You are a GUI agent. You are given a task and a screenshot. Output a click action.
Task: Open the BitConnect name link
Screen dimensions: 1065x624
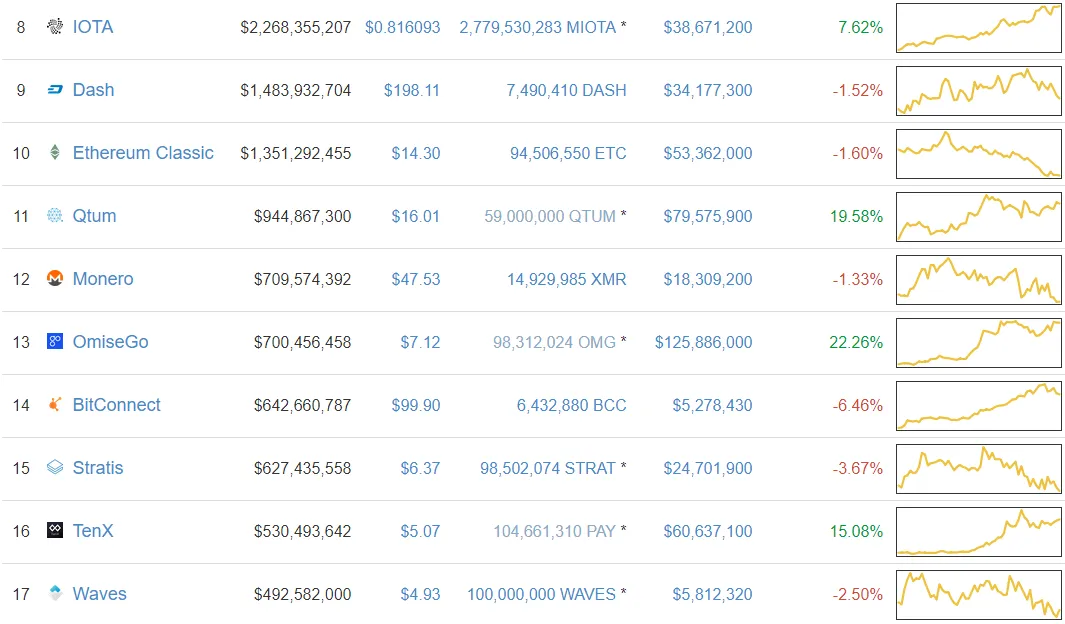[117, 405]
